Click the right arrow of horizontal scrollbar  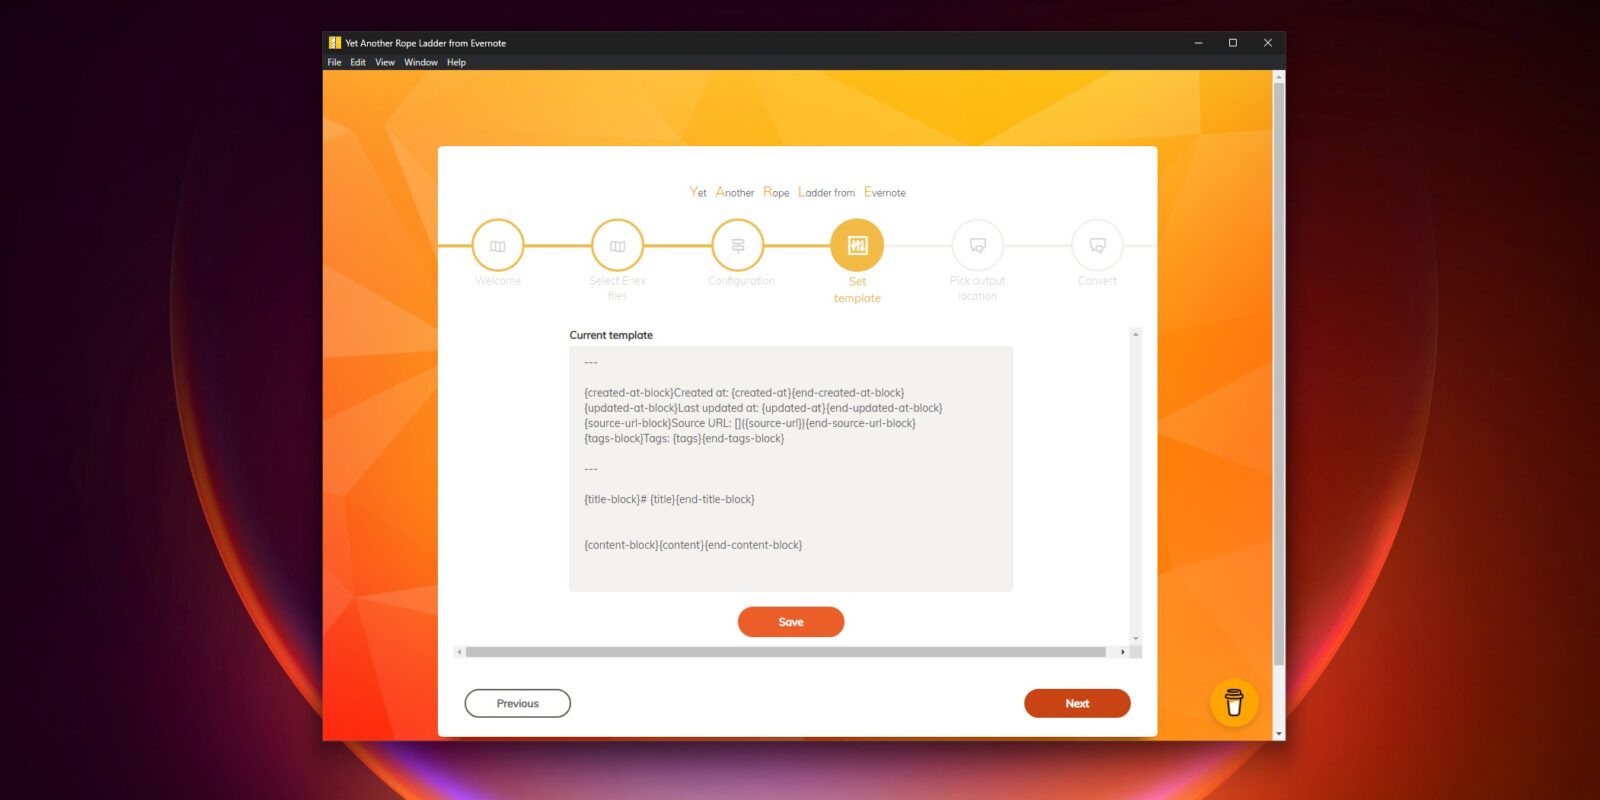(1123, 652)
